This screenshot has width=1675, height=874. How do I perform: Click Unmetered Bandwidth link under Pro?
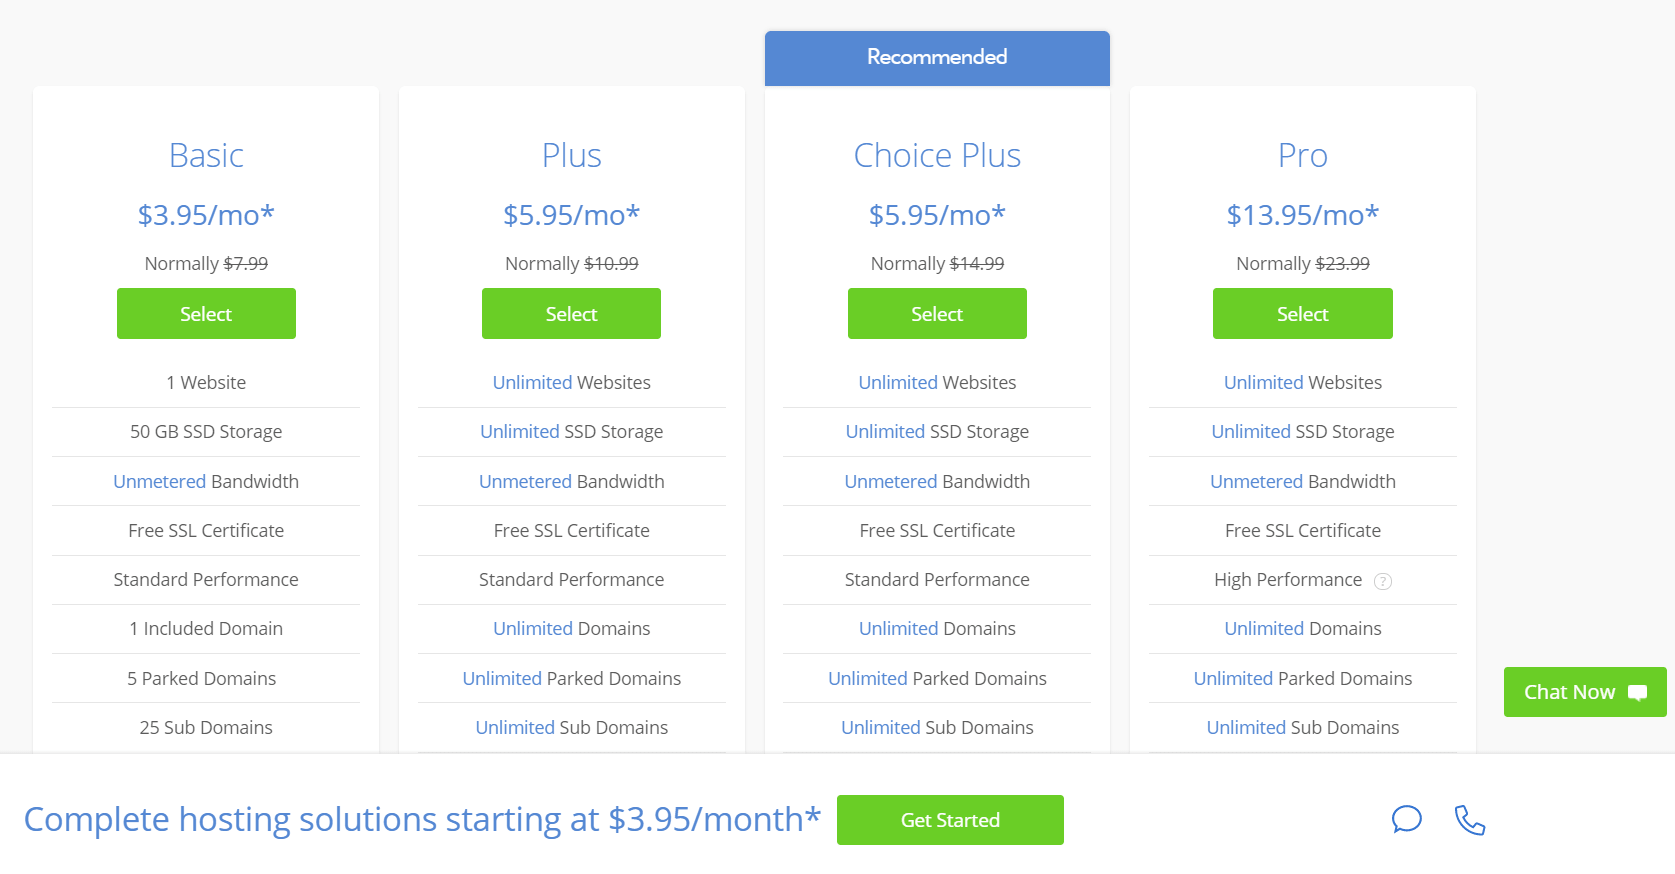pos(1256,481)
